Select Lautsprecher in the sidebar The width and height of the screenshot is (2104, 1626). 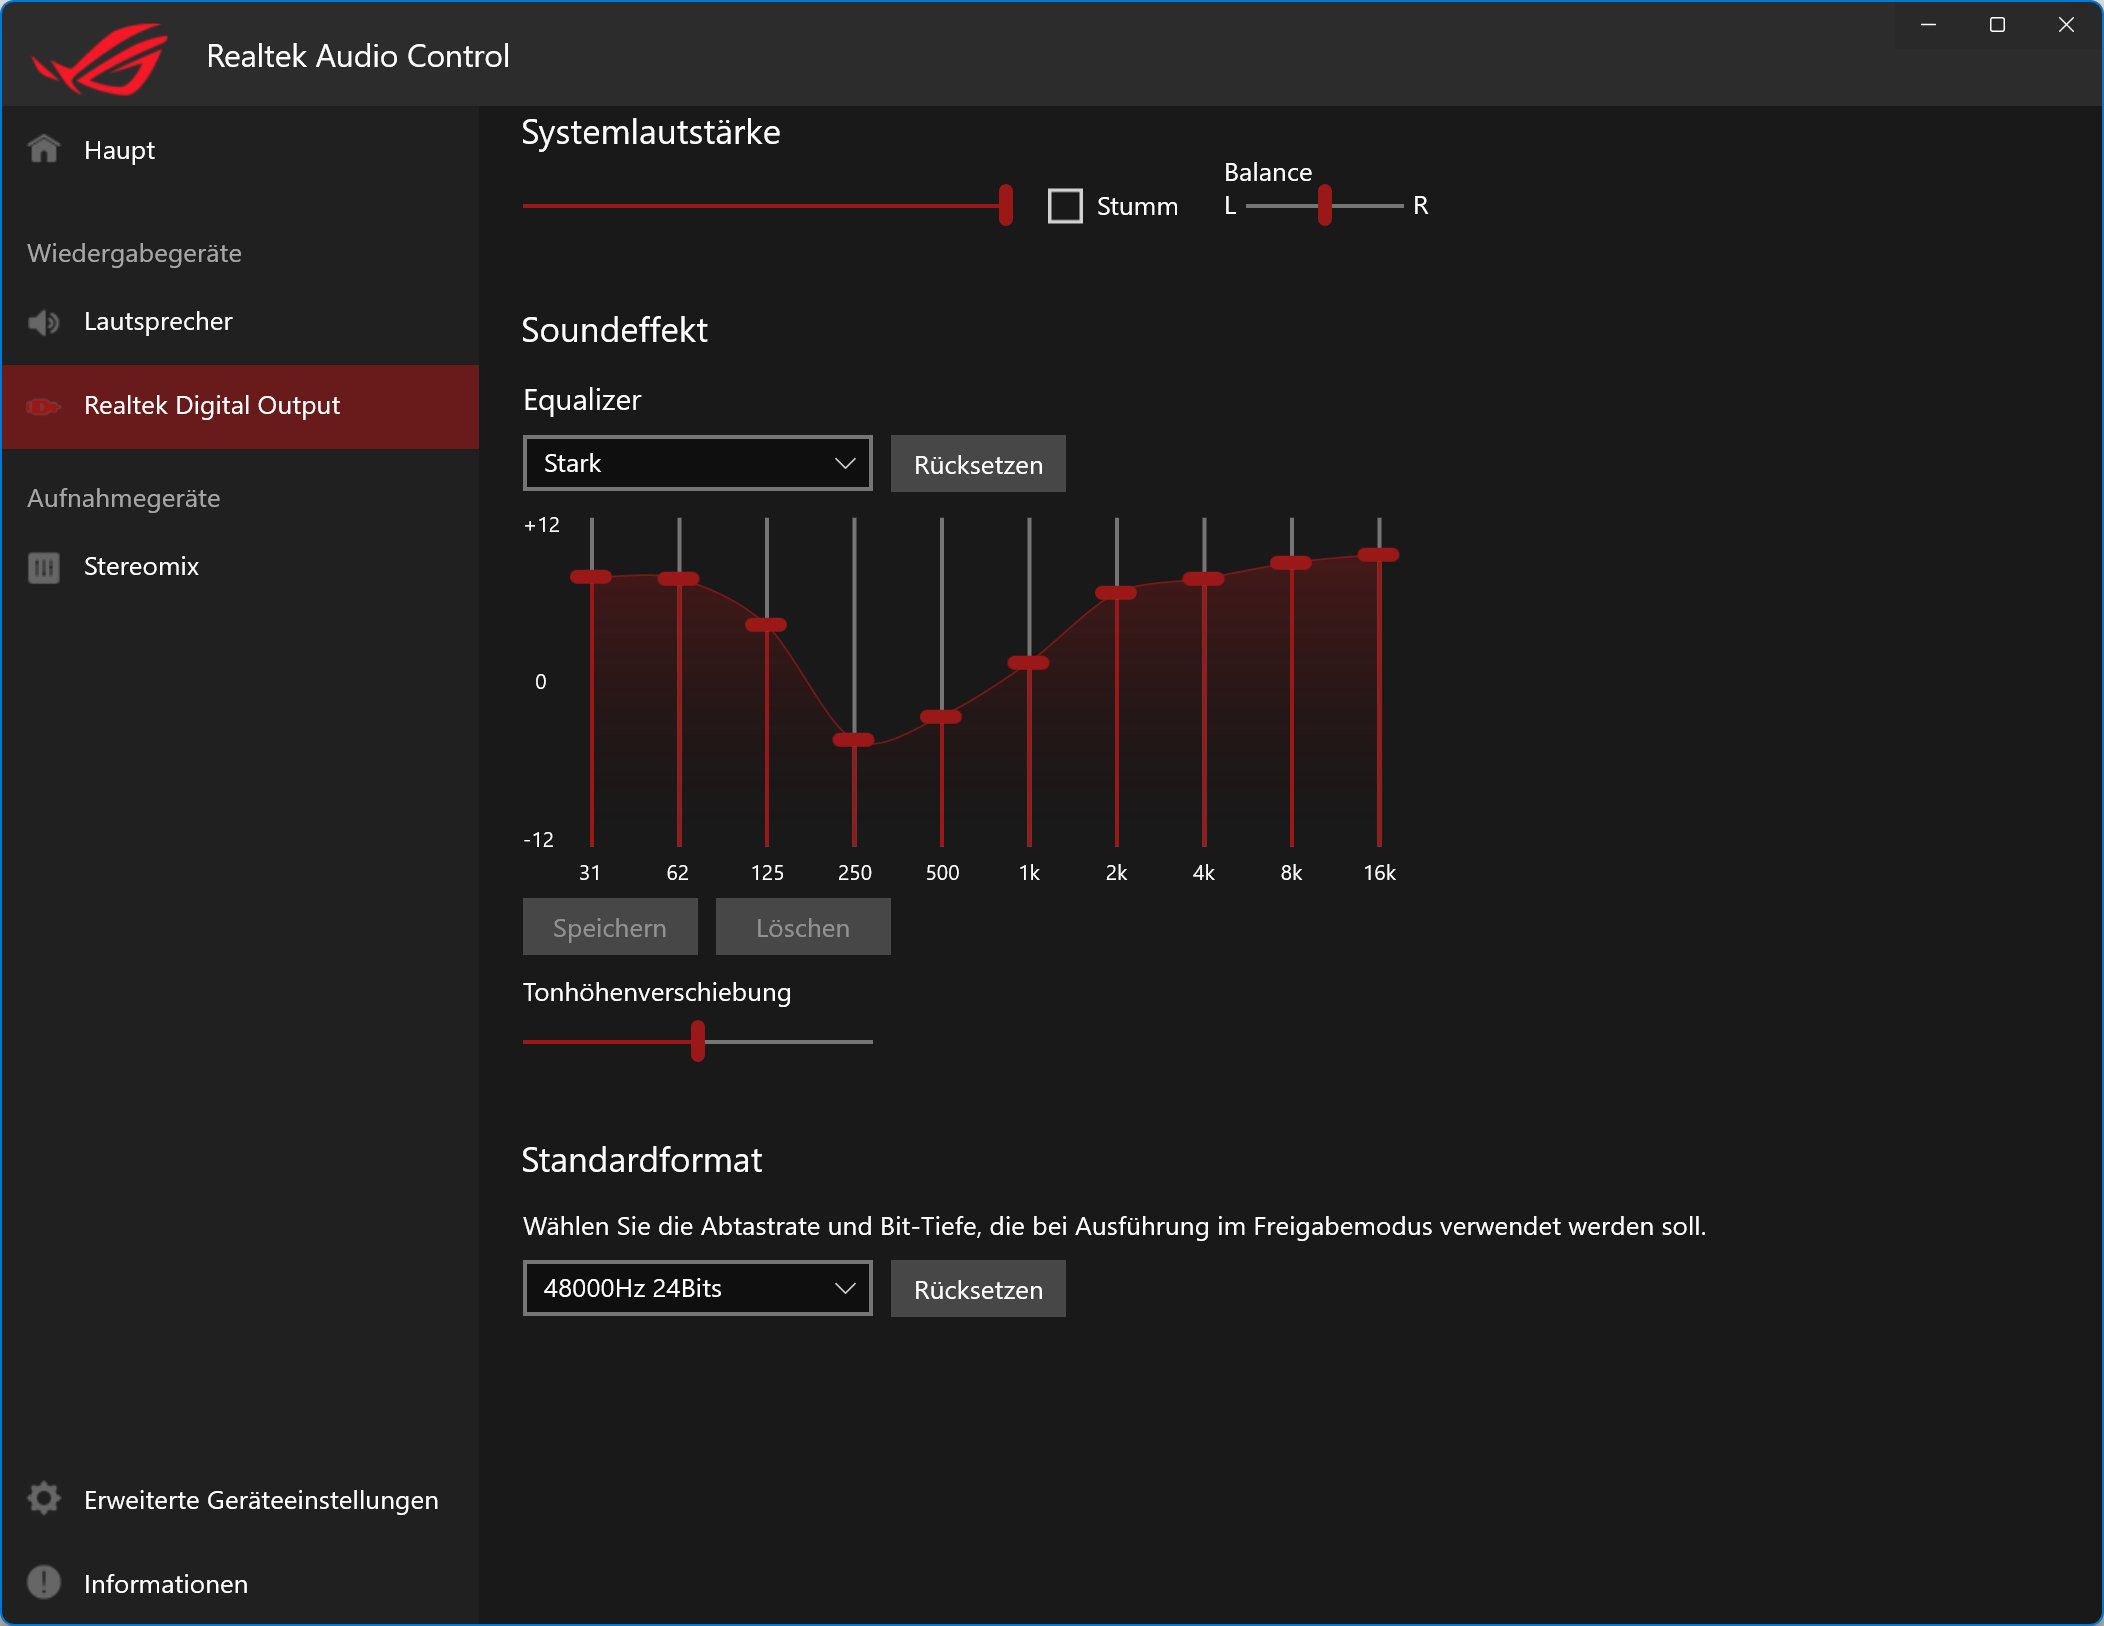click(x=158, y=322)
